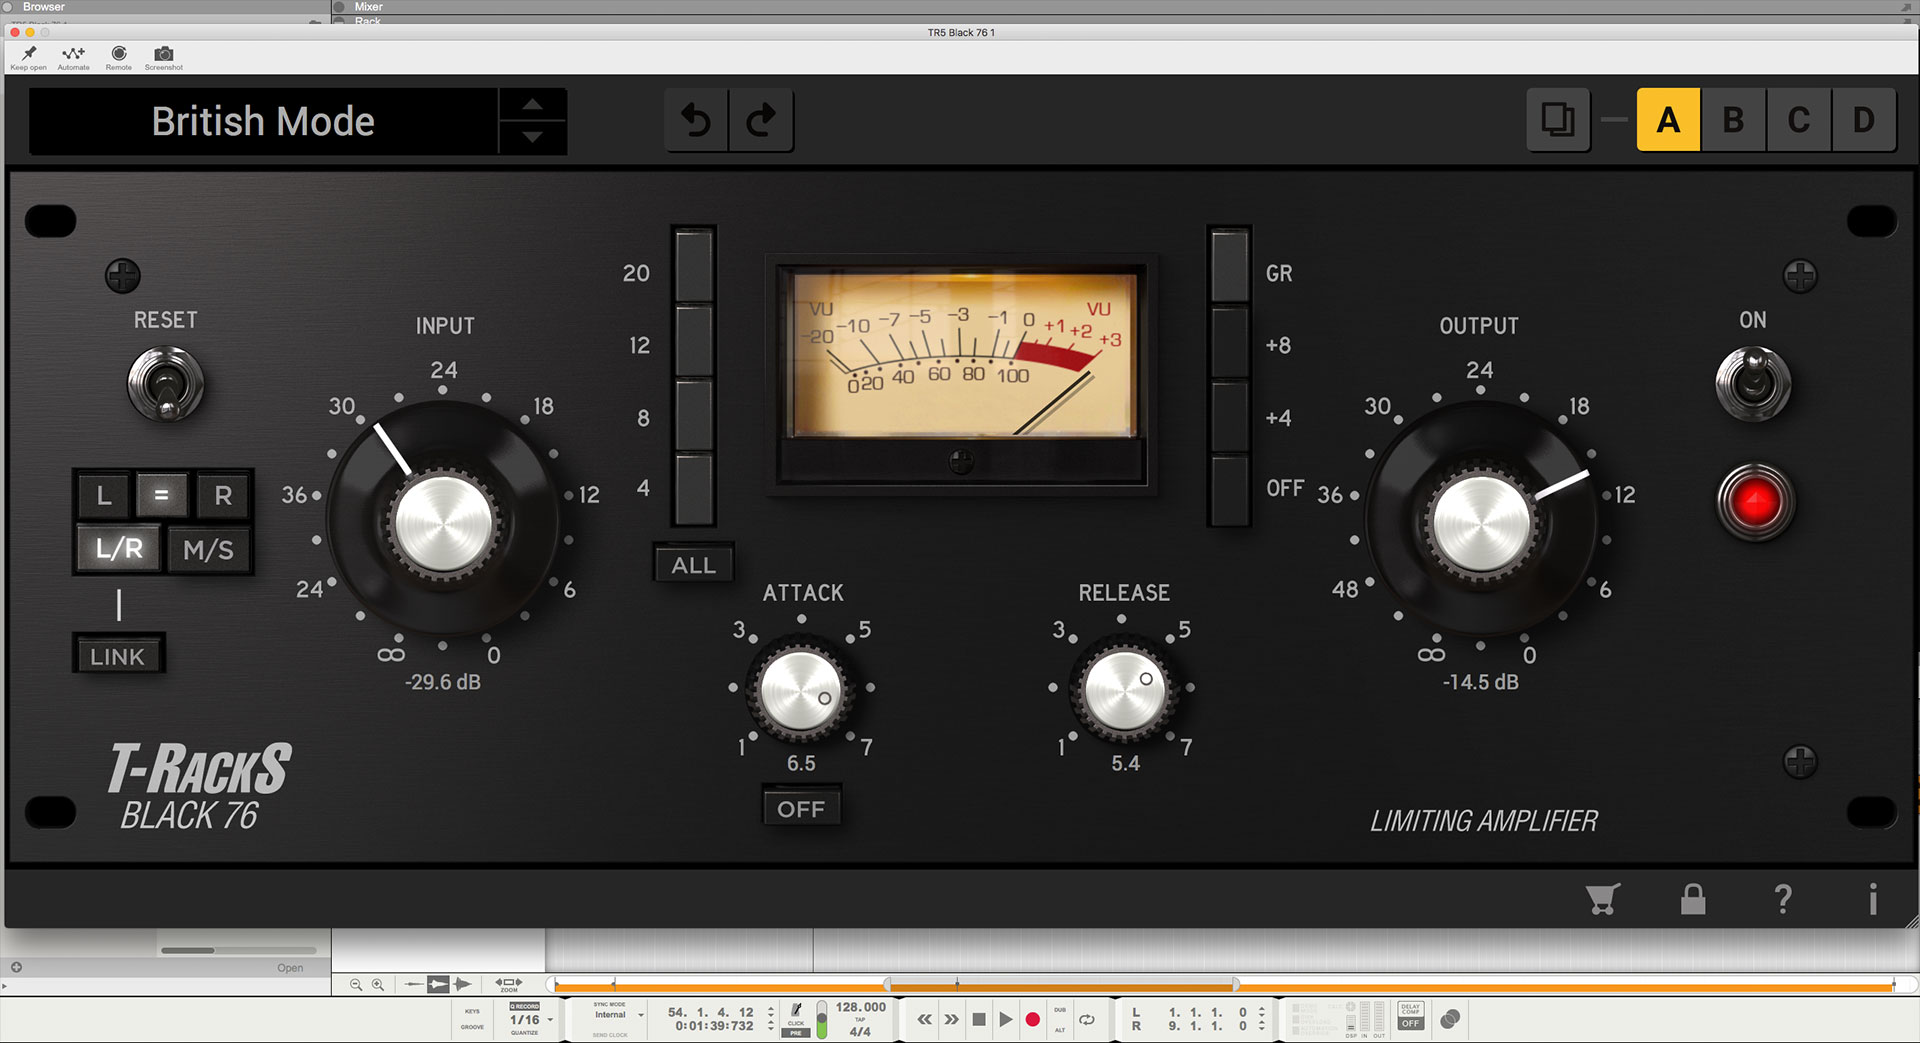Toggle the LINK button
The image size is (1920, 1043).
(118, 657)
